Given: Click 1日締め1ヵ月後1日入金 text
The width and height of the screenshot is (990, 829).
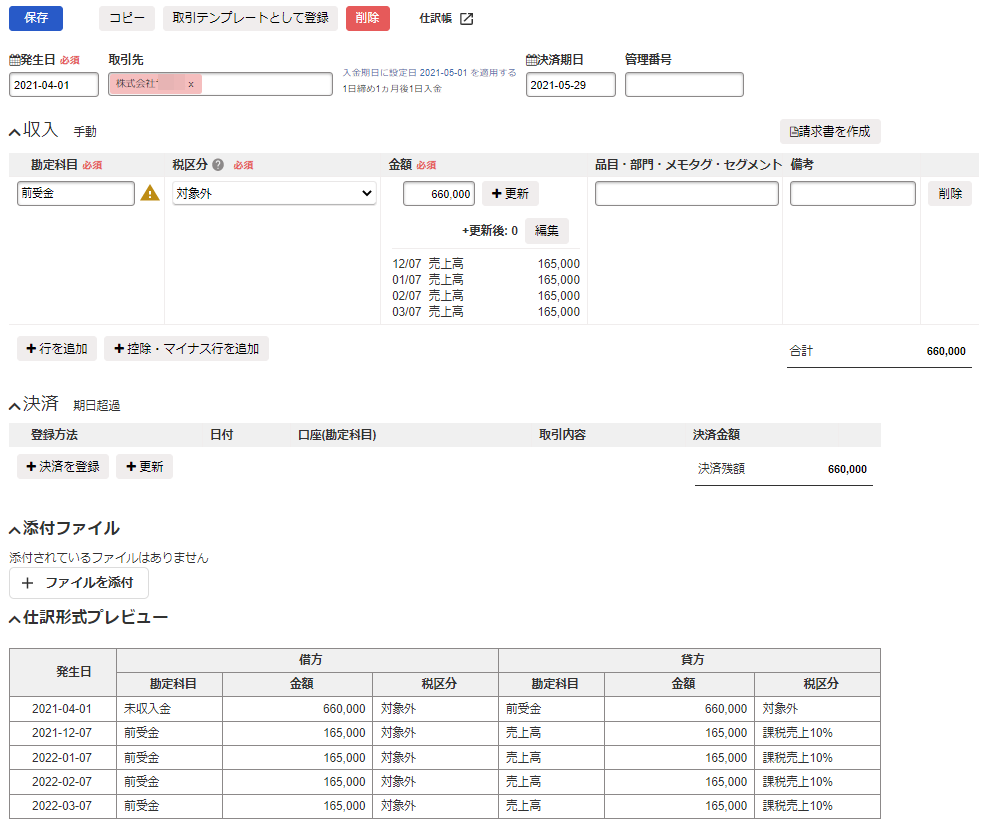Looking at the screenshot, I should point(392,89).
